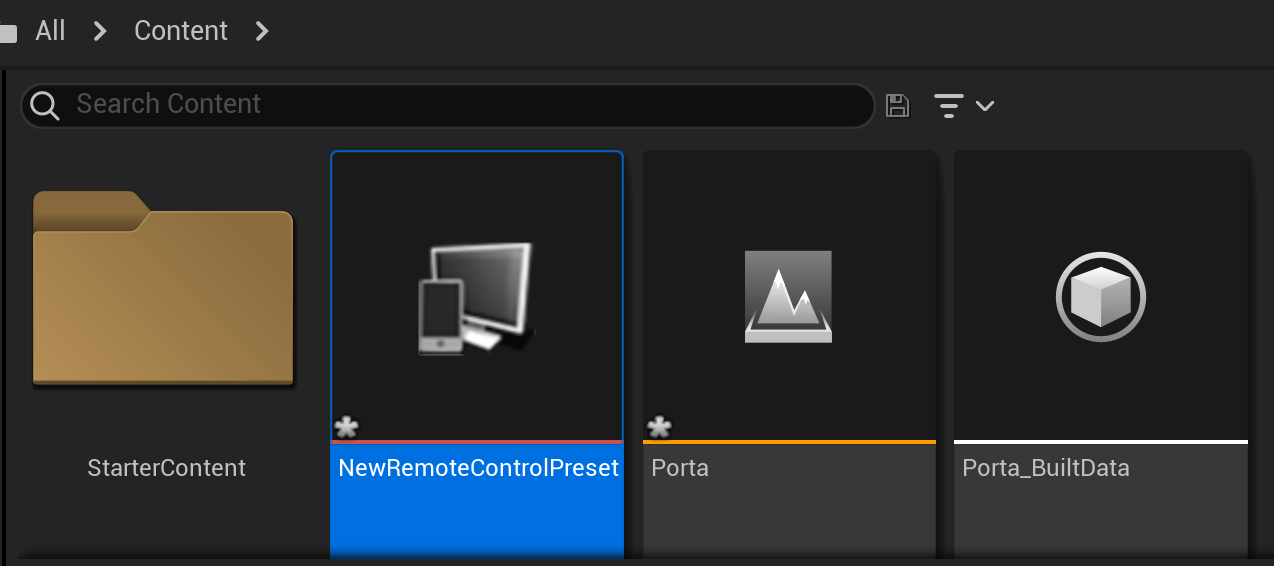The height and width of the screenshot is (566, 1274).
Task: Click the NewRemoteControlPreset name label
Action: pos(478,468)
